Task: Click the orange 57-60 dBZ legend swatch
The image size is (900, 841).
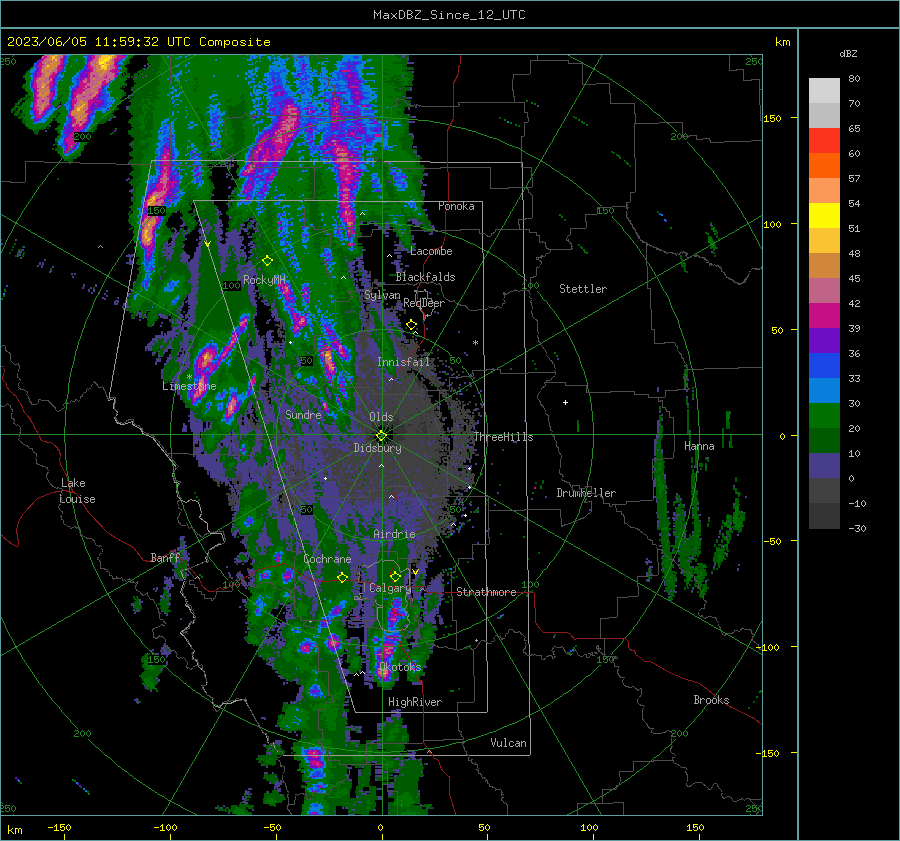Action: [x=824, y=166]
